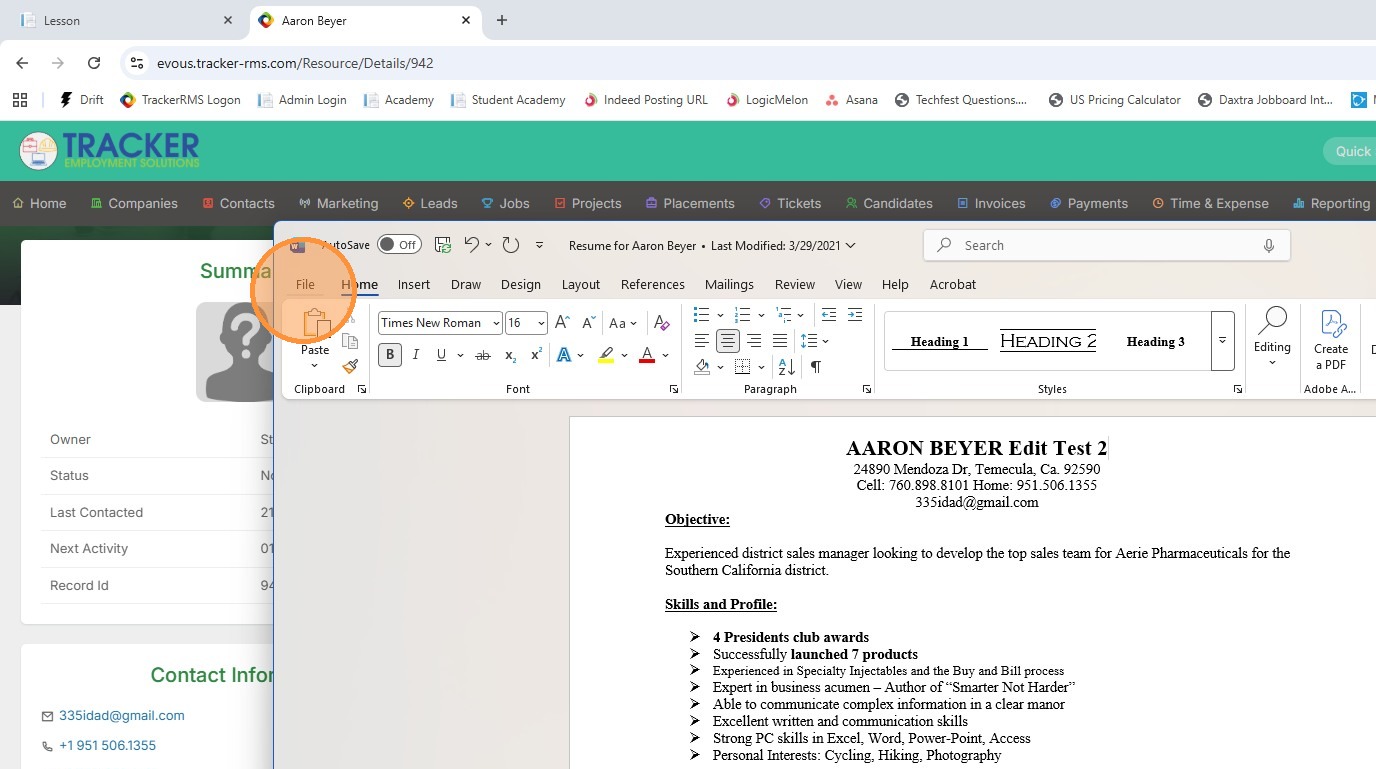The image size is (1376, 769).
Task: Open the Chrome apps grid icon
Action: [x=19, y=100]
